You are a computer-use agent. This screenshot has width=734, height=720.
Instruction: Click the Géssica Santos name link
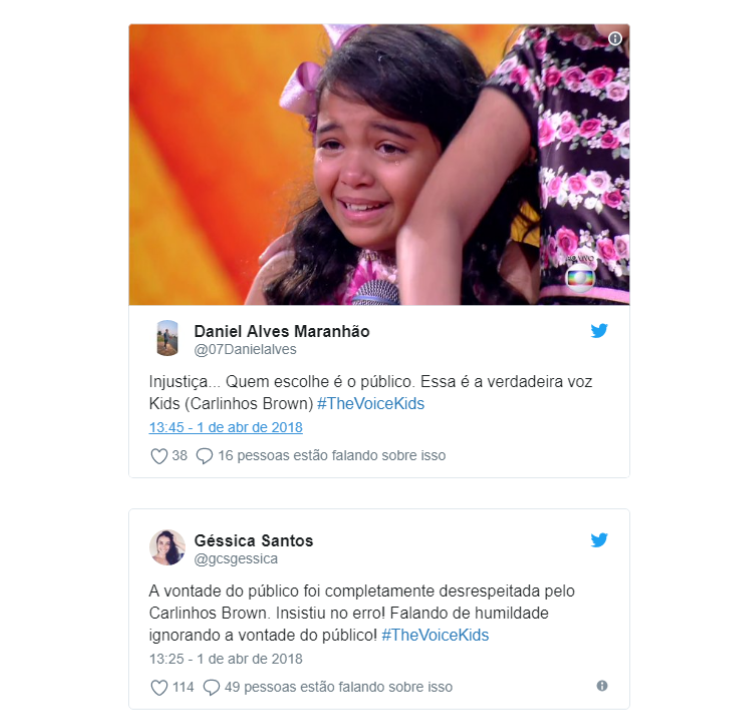[254, 541]
